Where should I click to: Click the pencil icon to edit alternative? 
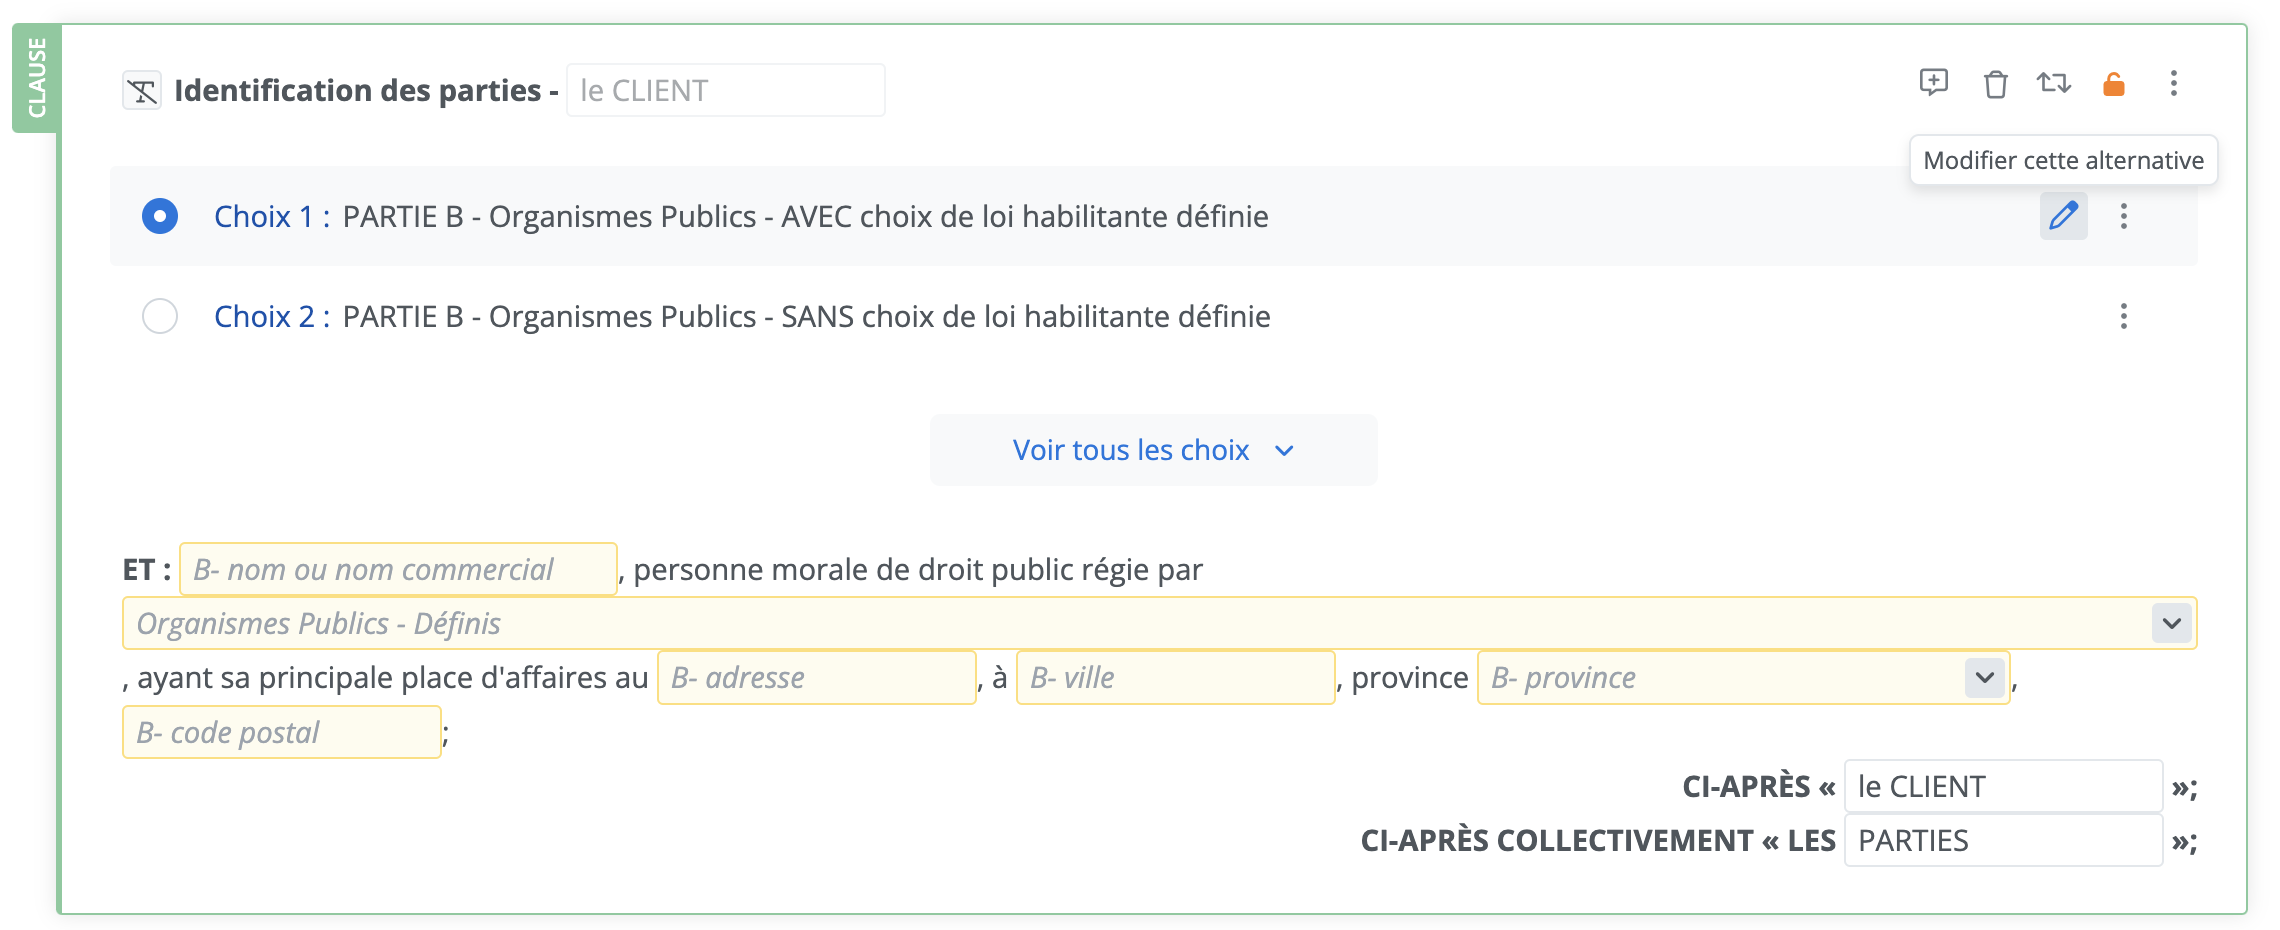click(2063, 216)
